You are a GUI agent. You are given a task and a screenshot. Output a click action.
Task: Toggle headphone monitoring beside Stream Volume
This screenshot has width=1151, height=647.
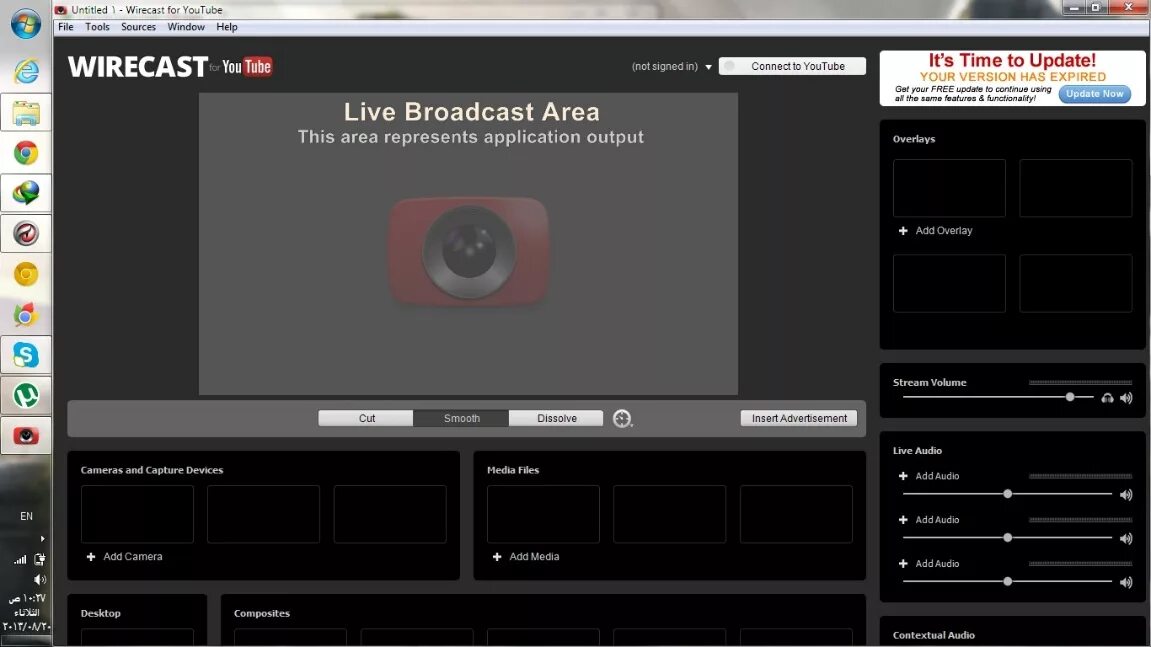click(1107, 398)
